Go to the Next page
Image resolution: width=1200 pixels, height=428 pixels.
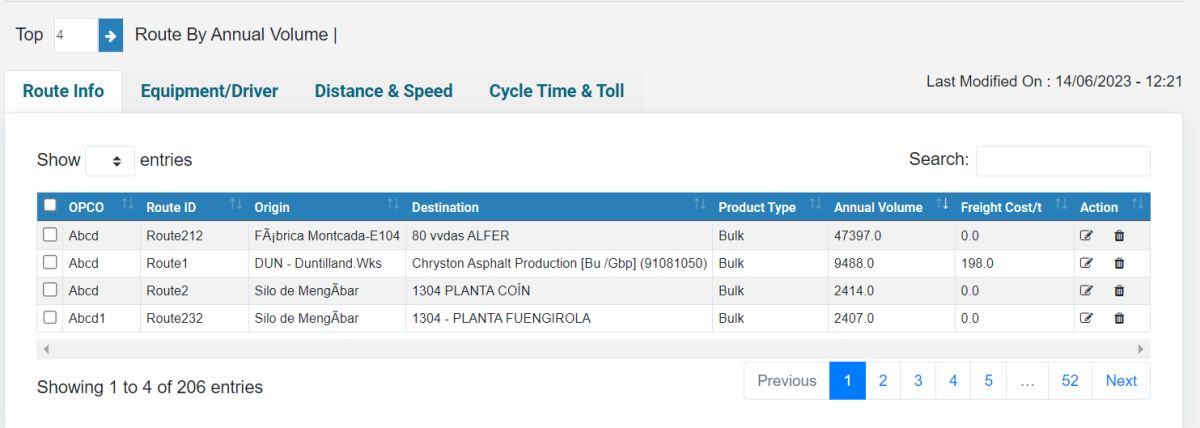1121,381
